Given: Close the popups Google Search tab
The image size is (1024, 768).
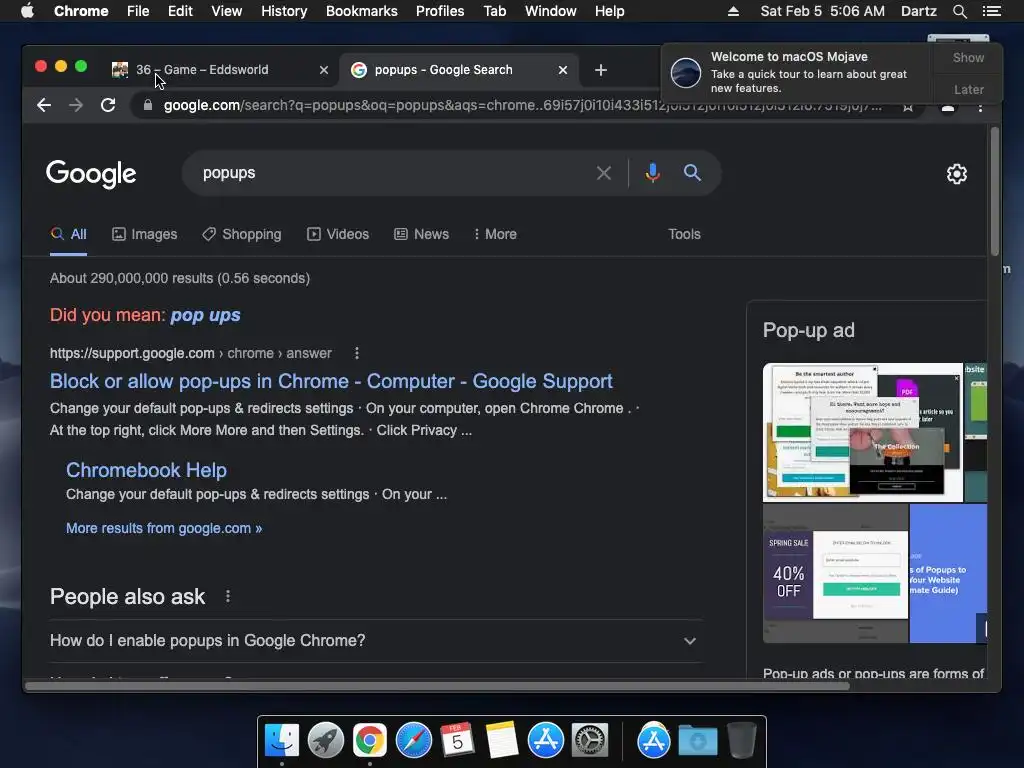Looking at the screenshot, I should pyautogui.click(x=563, y=70).
